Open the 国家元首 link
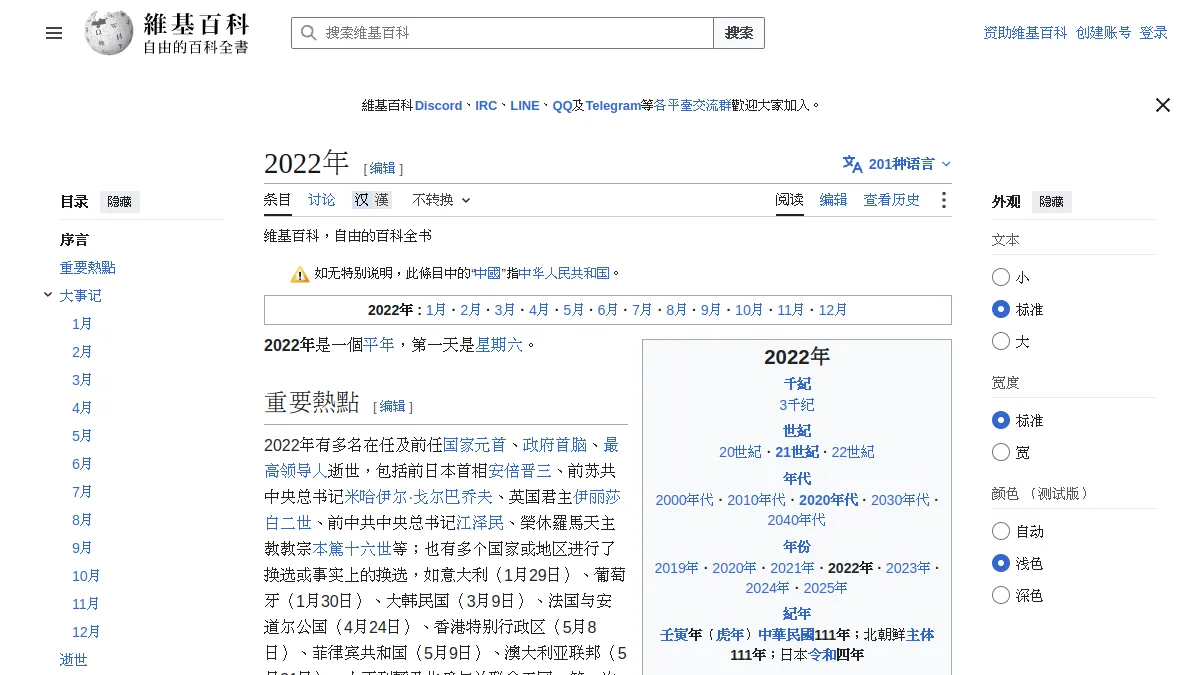This screenshot has height=675, width=1200. point(475,445)
